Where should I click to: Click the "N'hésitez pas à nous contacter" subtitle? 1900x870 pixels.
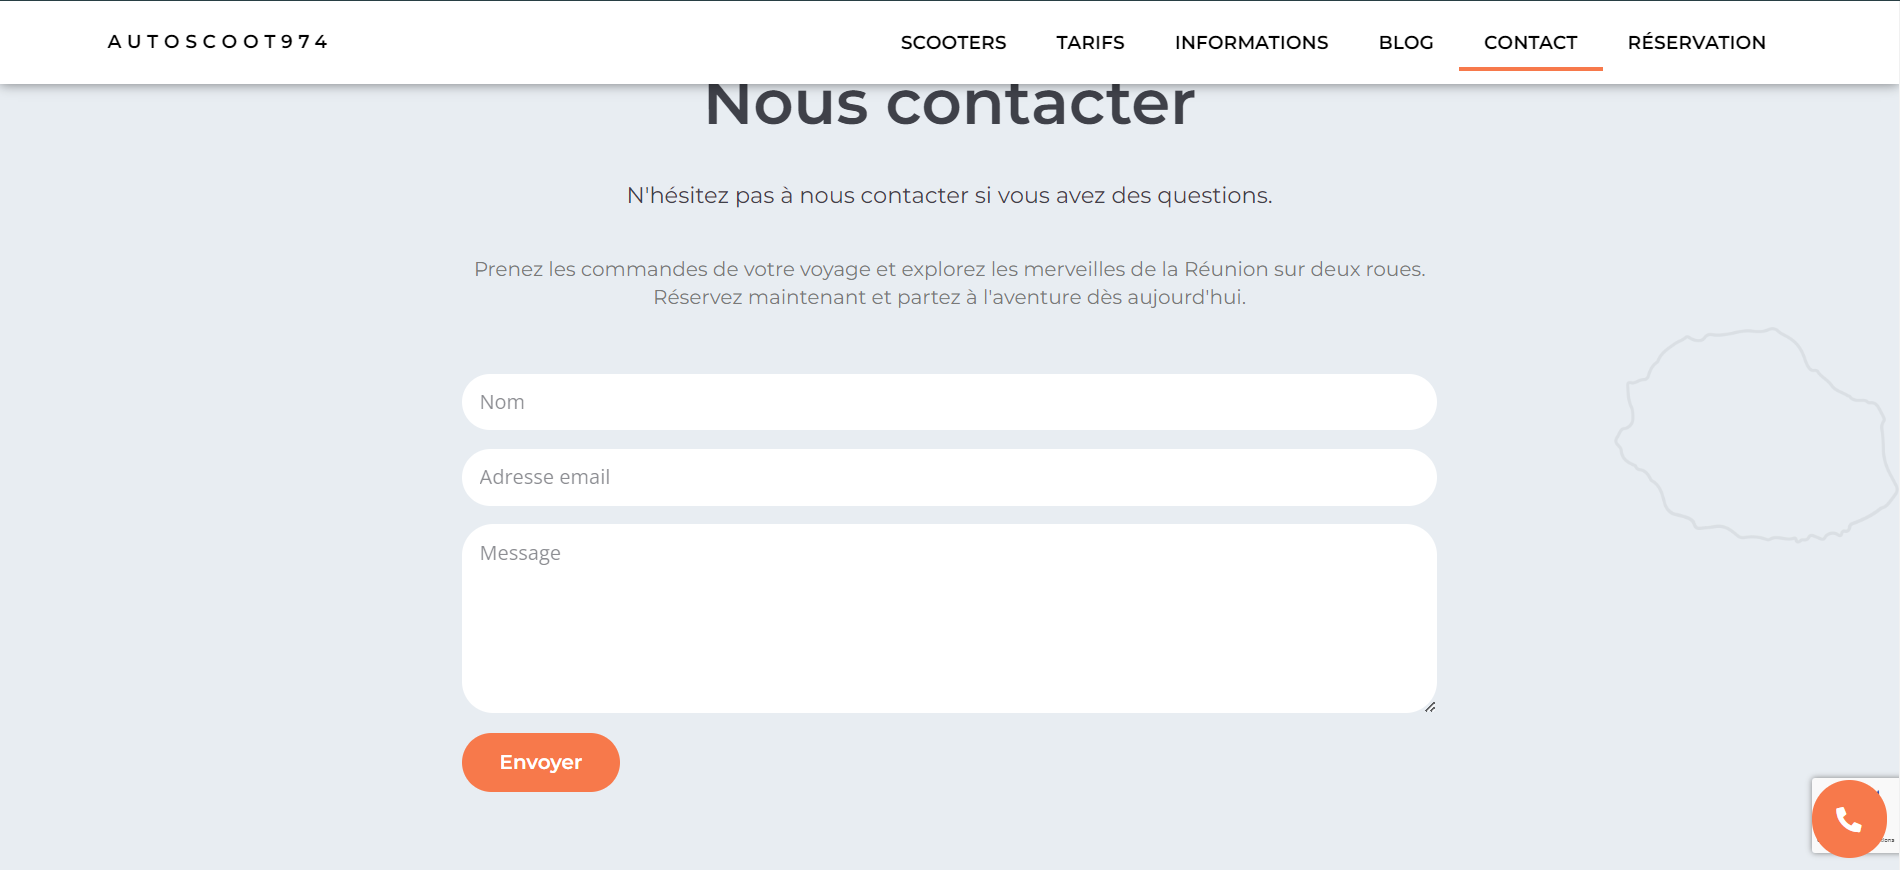(x=949, y=196)
